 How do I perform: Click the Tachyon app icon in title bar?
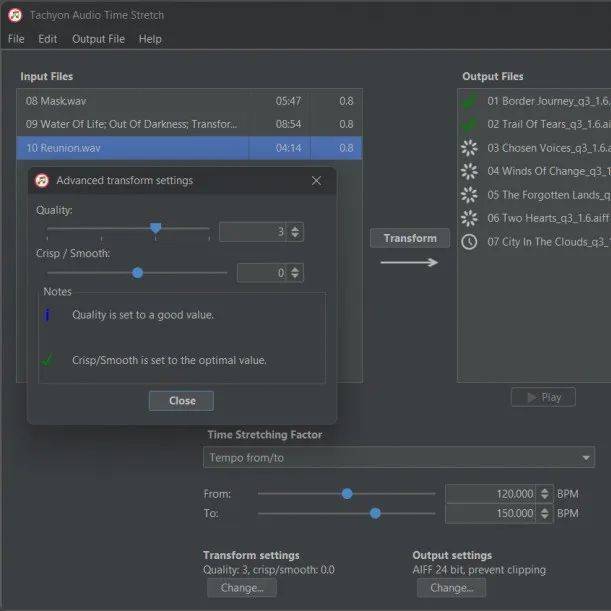tap(14, 15)
